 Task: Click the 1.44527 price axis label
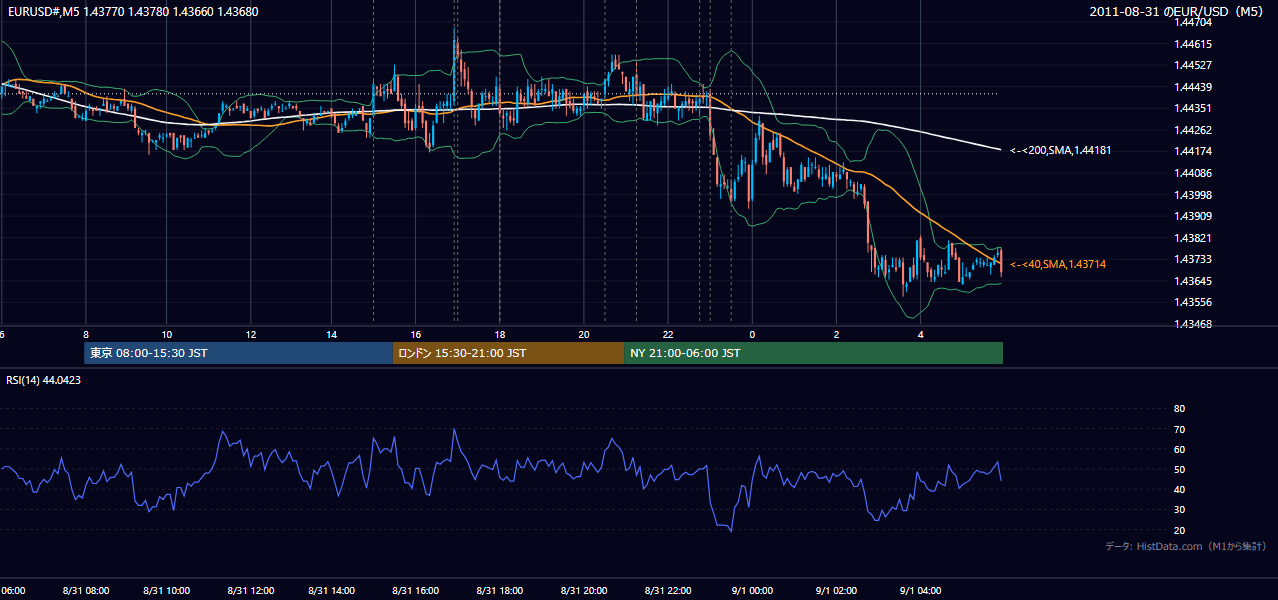1193,65
